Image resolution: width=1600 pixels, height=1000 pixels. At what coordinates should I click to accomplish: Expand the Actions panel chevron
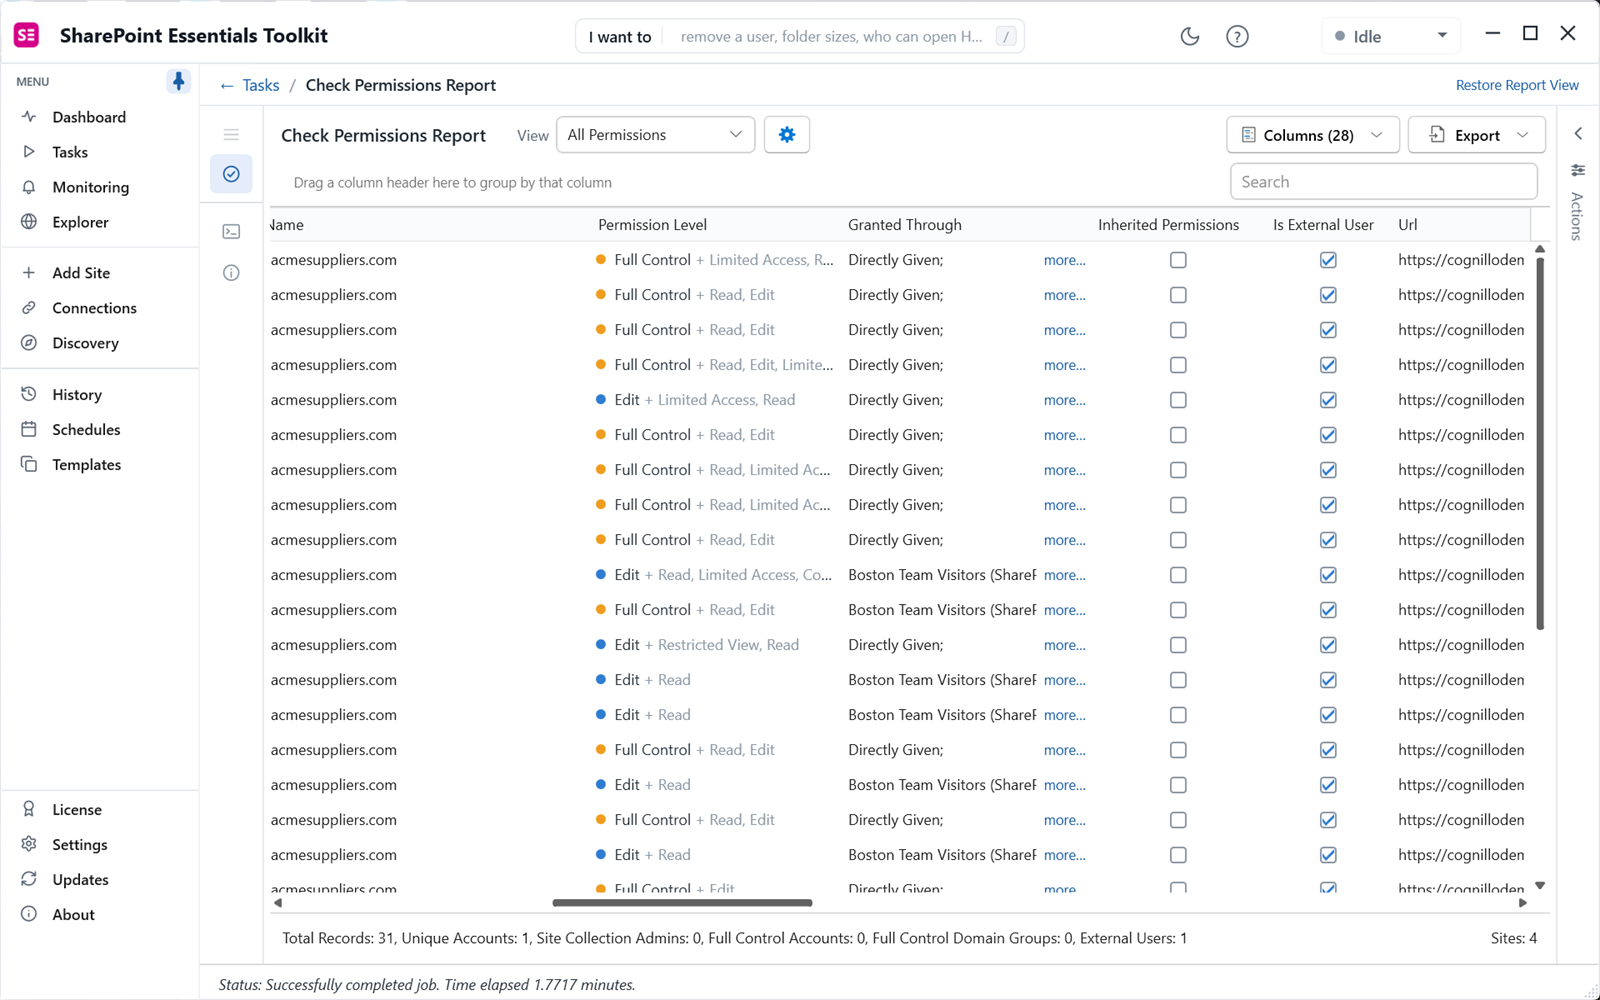coord(1578,133)
